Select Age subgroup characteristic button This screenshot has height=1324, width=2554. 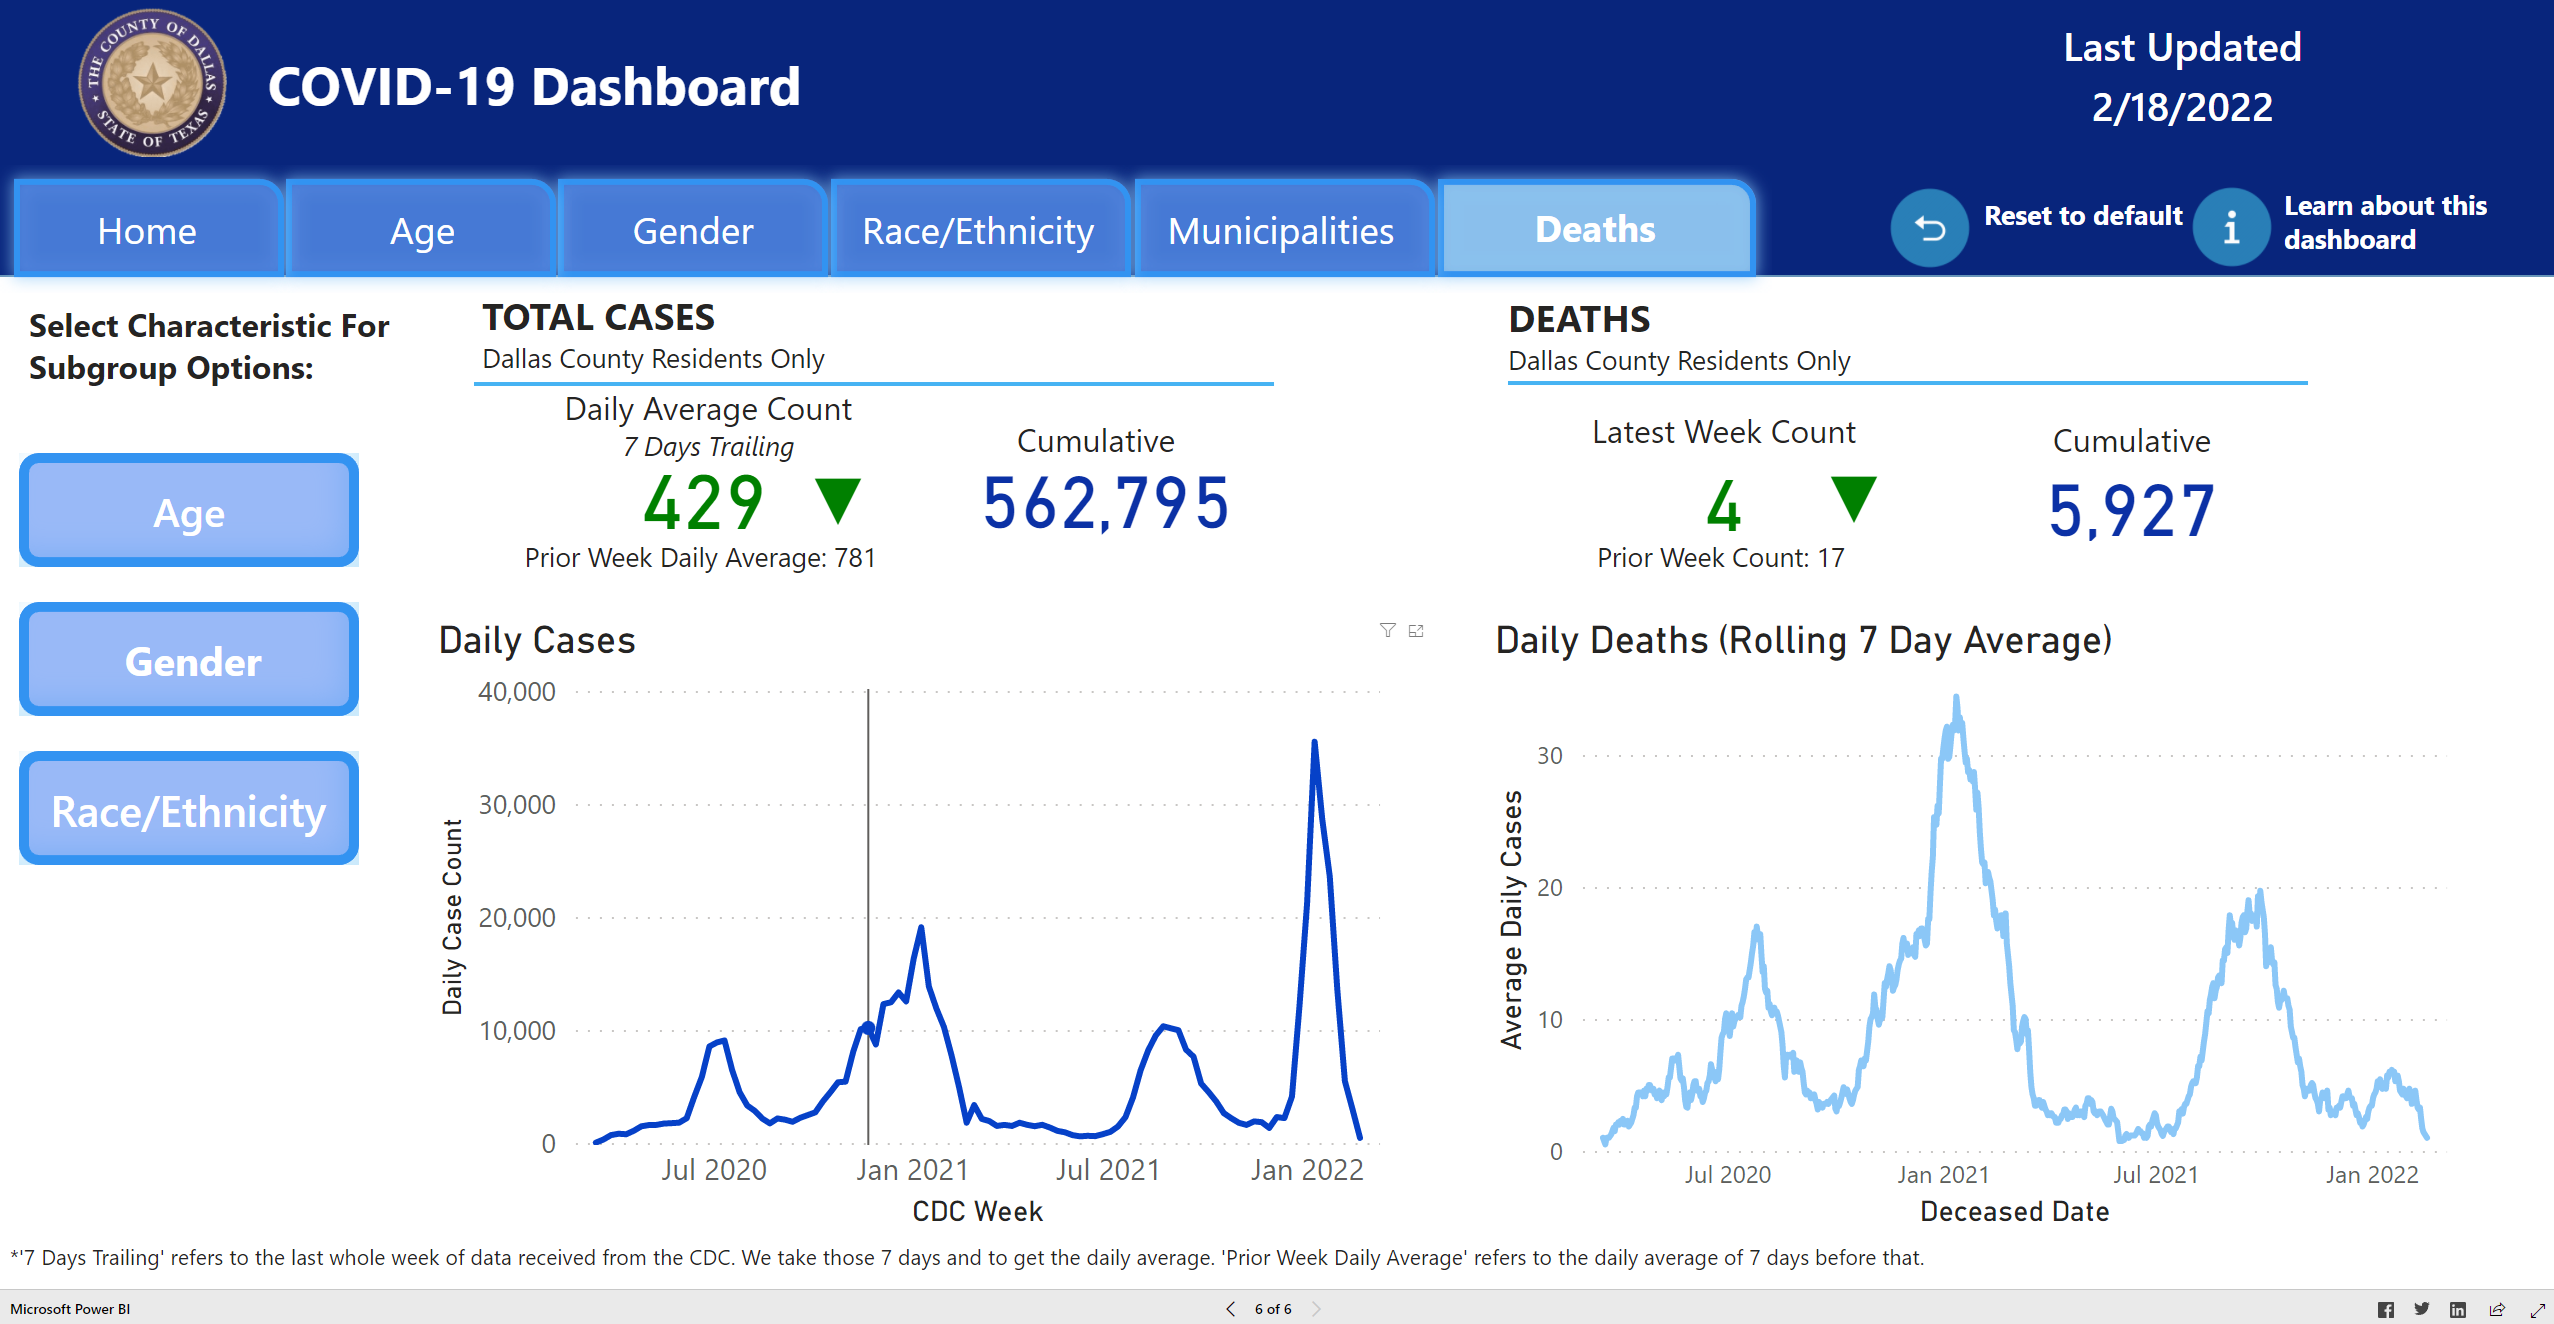(189, 512)
